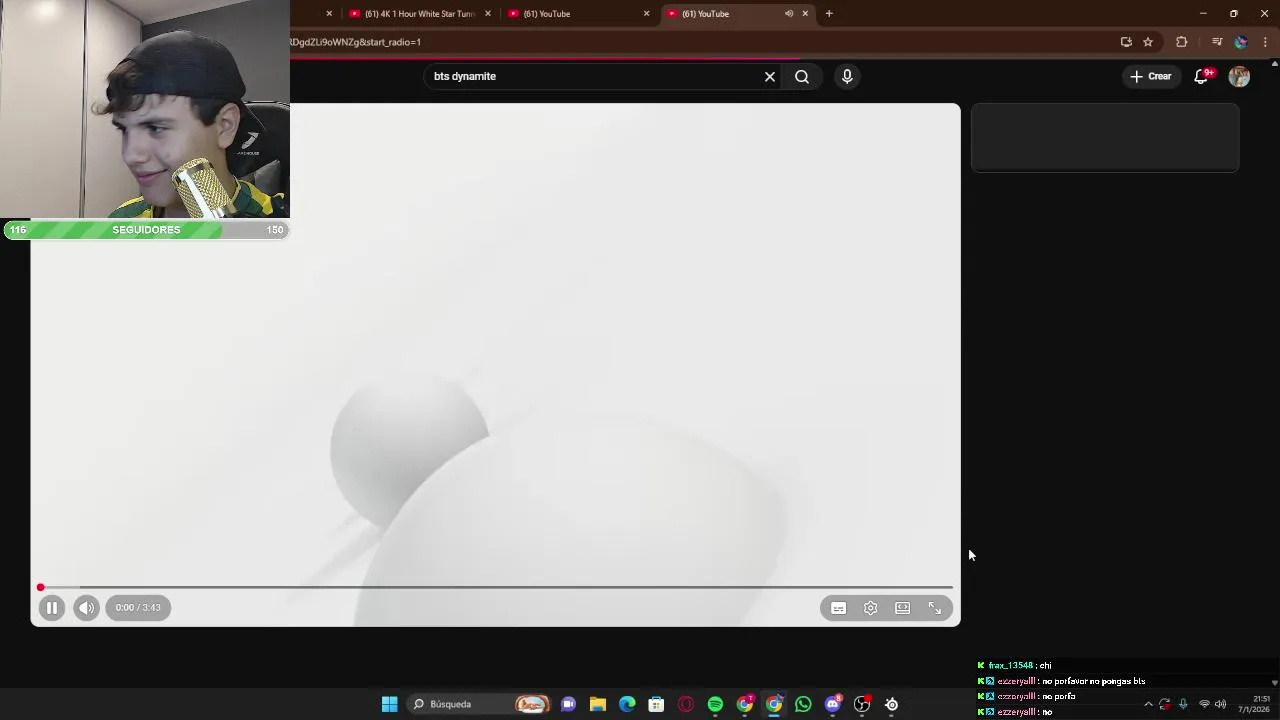The height and width of the screenshot is (720, 1280).
Task: Click the YouTube search magnifier button
Action: (802, 76)
